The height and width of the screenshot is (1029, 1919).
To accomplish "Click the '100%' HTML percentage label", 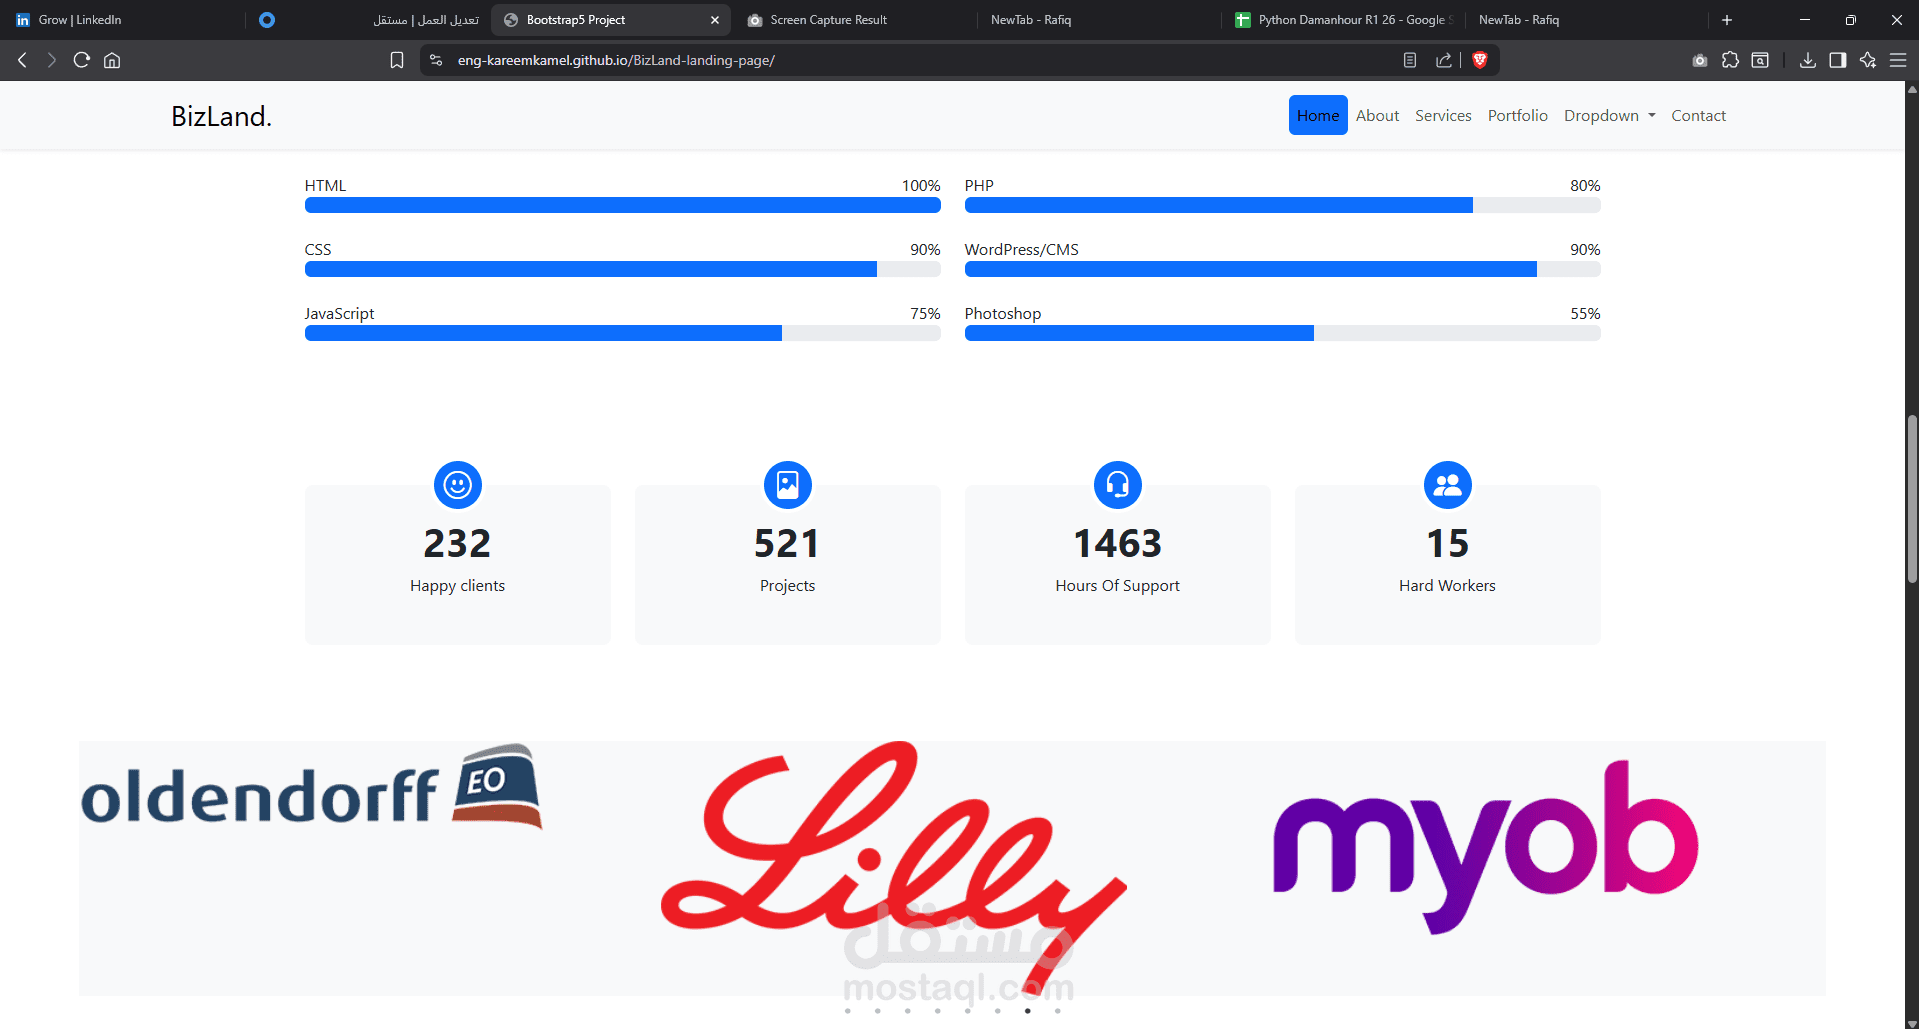I will click(x=921, y=185).
